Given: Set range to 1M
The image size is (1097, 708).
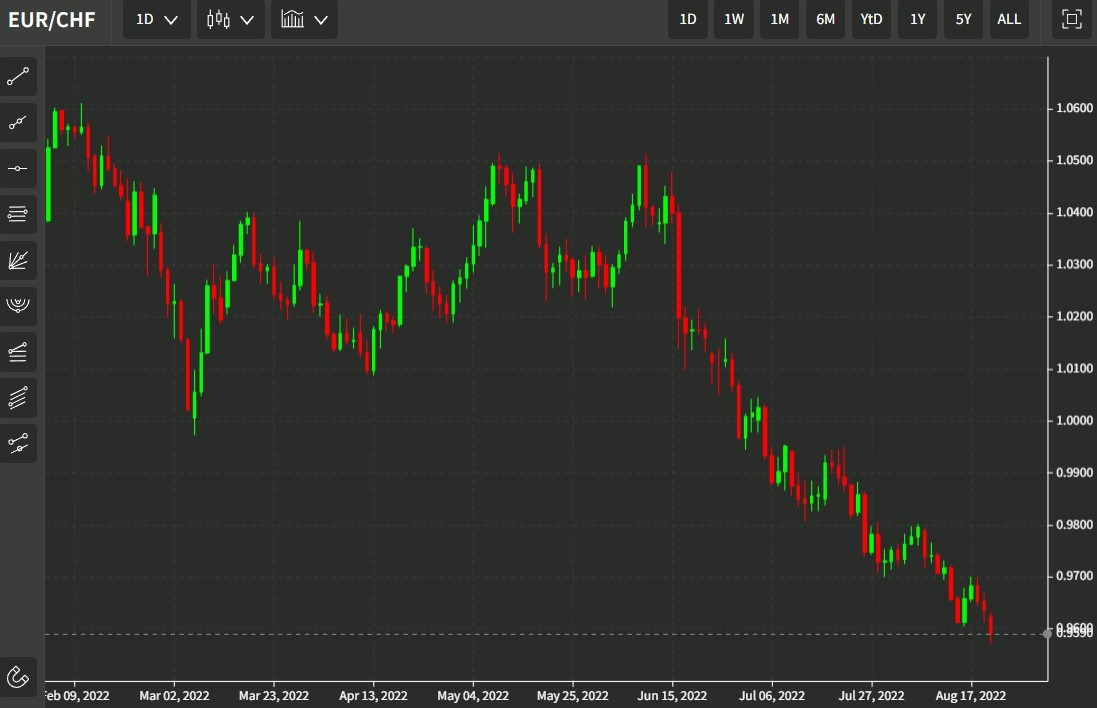Looking at the screenshot, I should [x=779, y=19].
